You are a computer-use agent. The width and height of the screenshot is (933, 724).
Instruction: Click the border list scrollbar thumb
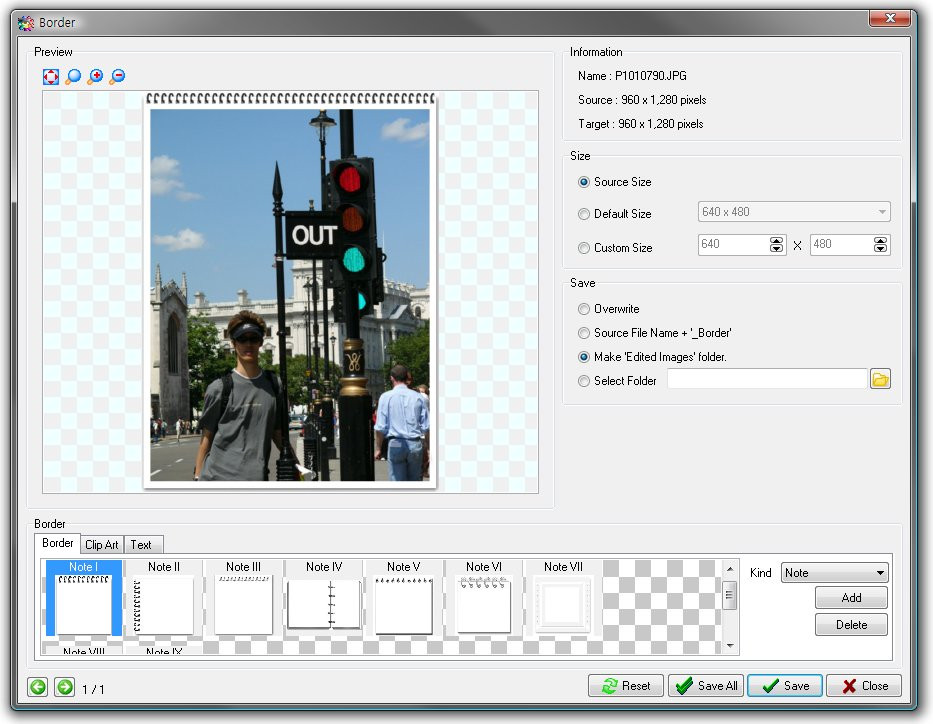tap(730, 596)
